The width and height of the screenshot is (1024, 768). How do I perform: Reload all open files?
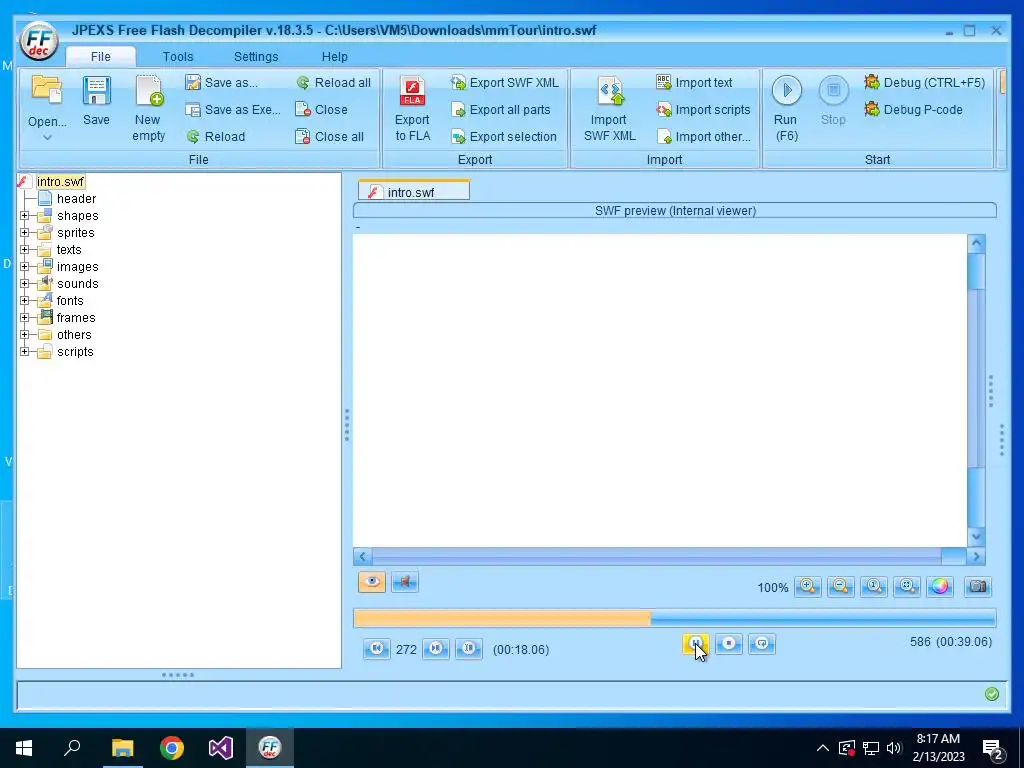click(333, 82)
